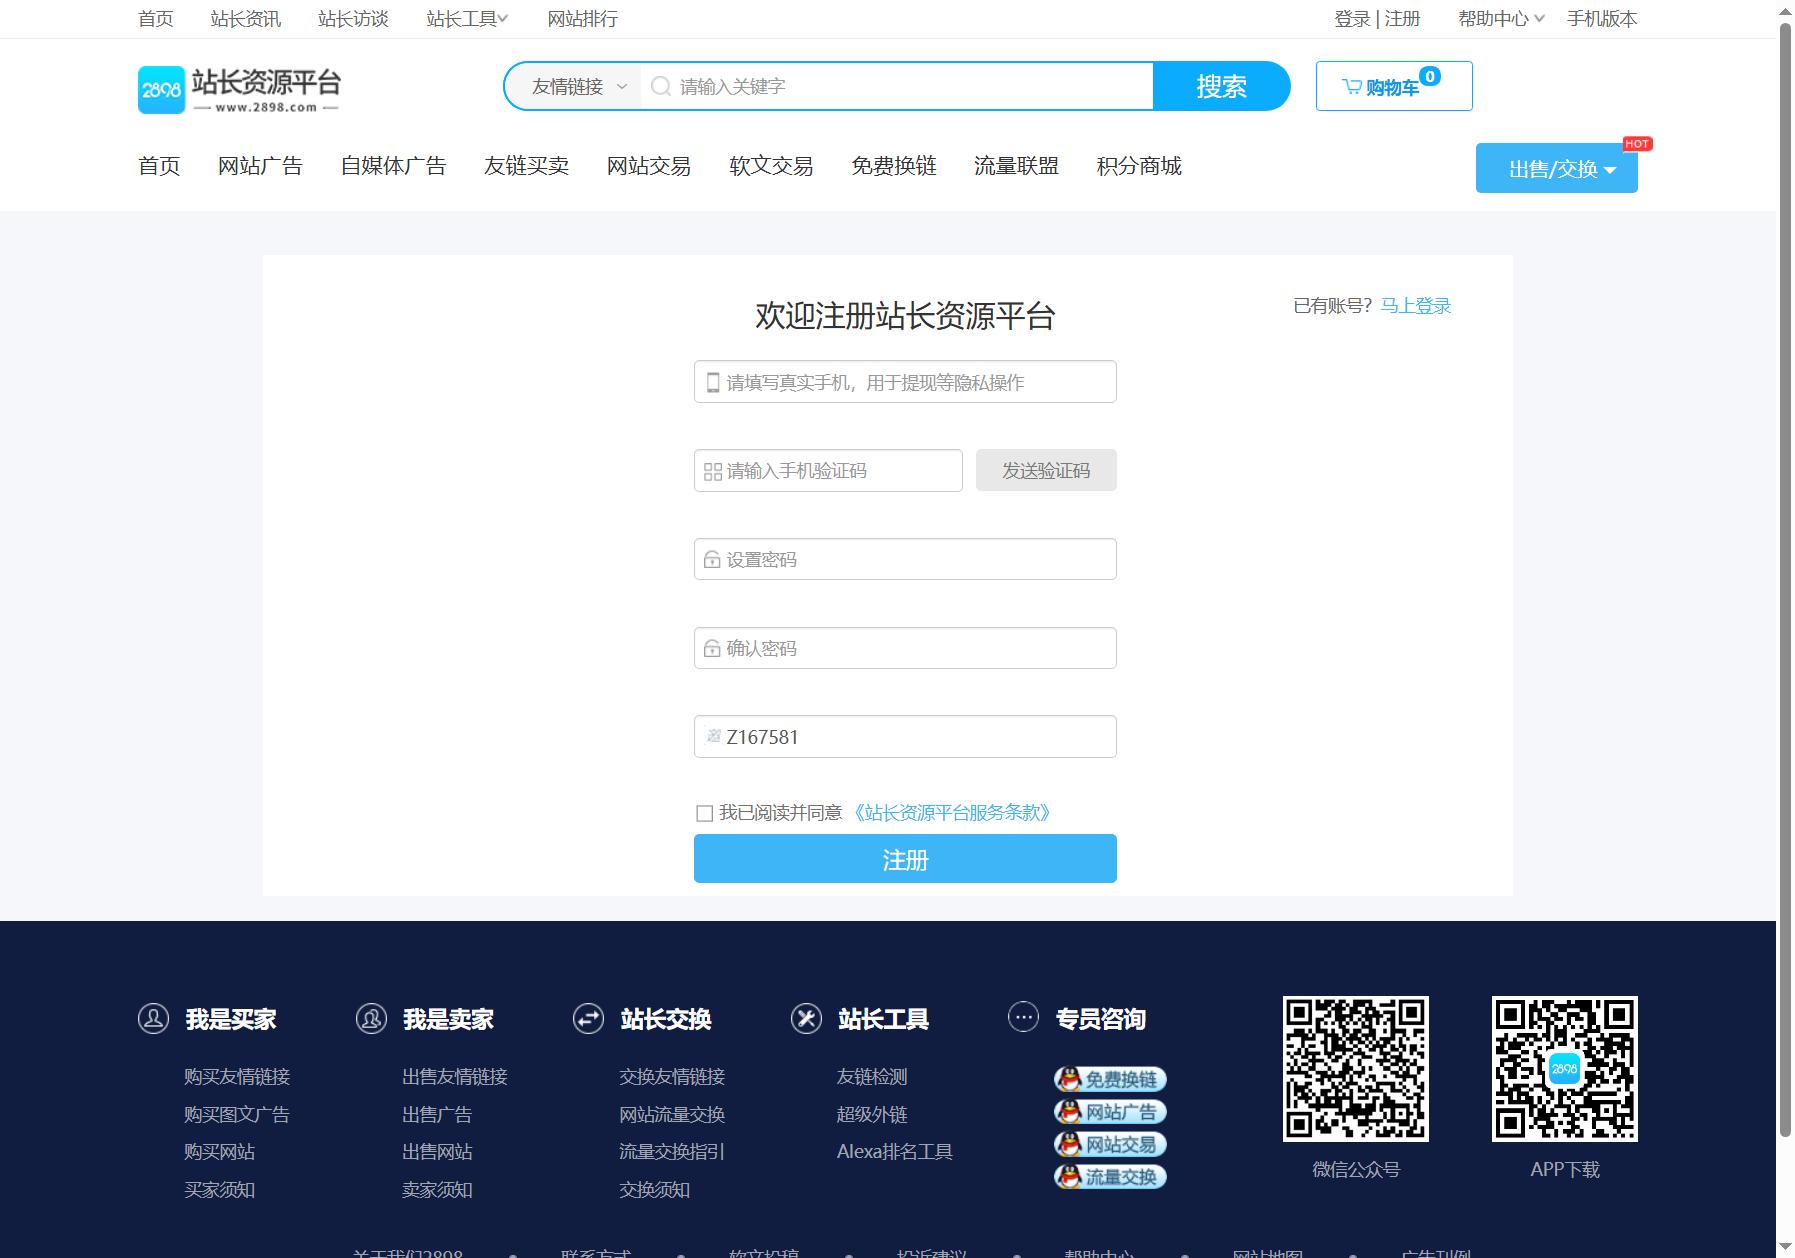Expand the 帮助中心 dropdown
This screenshot has width=1795, height=1258.
pos(1501,19)
